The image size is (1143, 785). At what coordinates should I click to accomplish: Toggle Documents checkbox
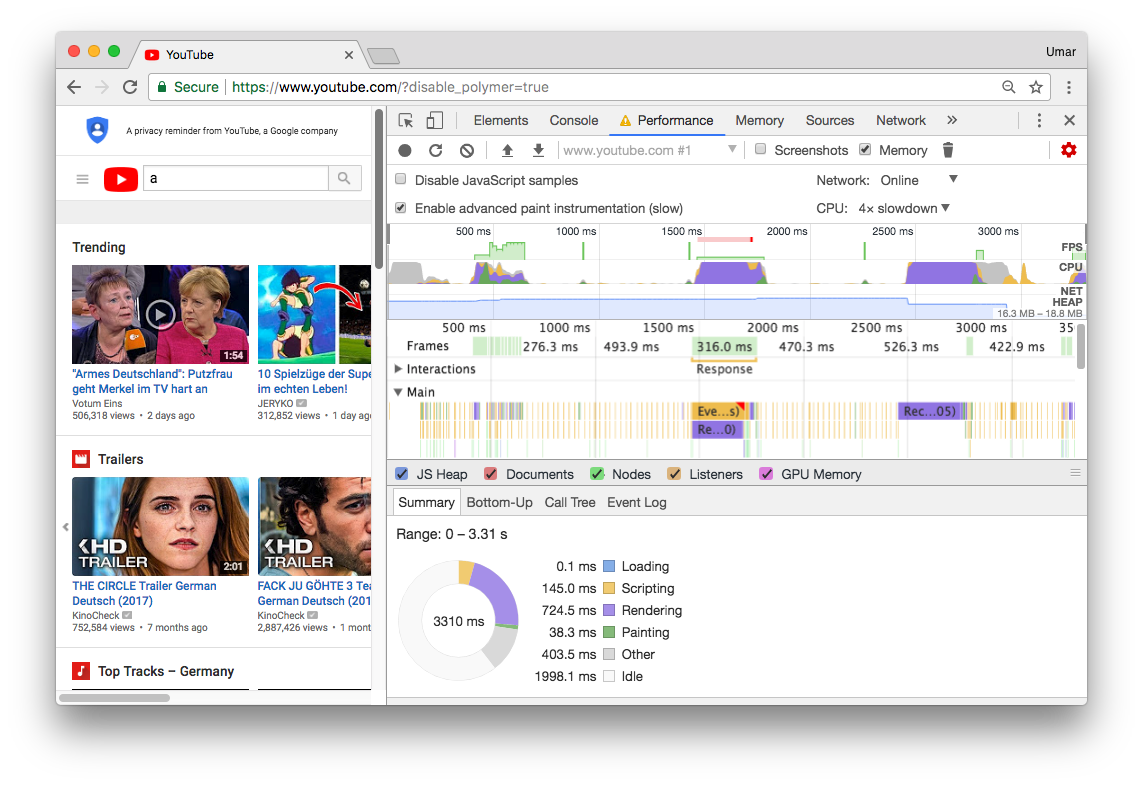coord(491,474)
